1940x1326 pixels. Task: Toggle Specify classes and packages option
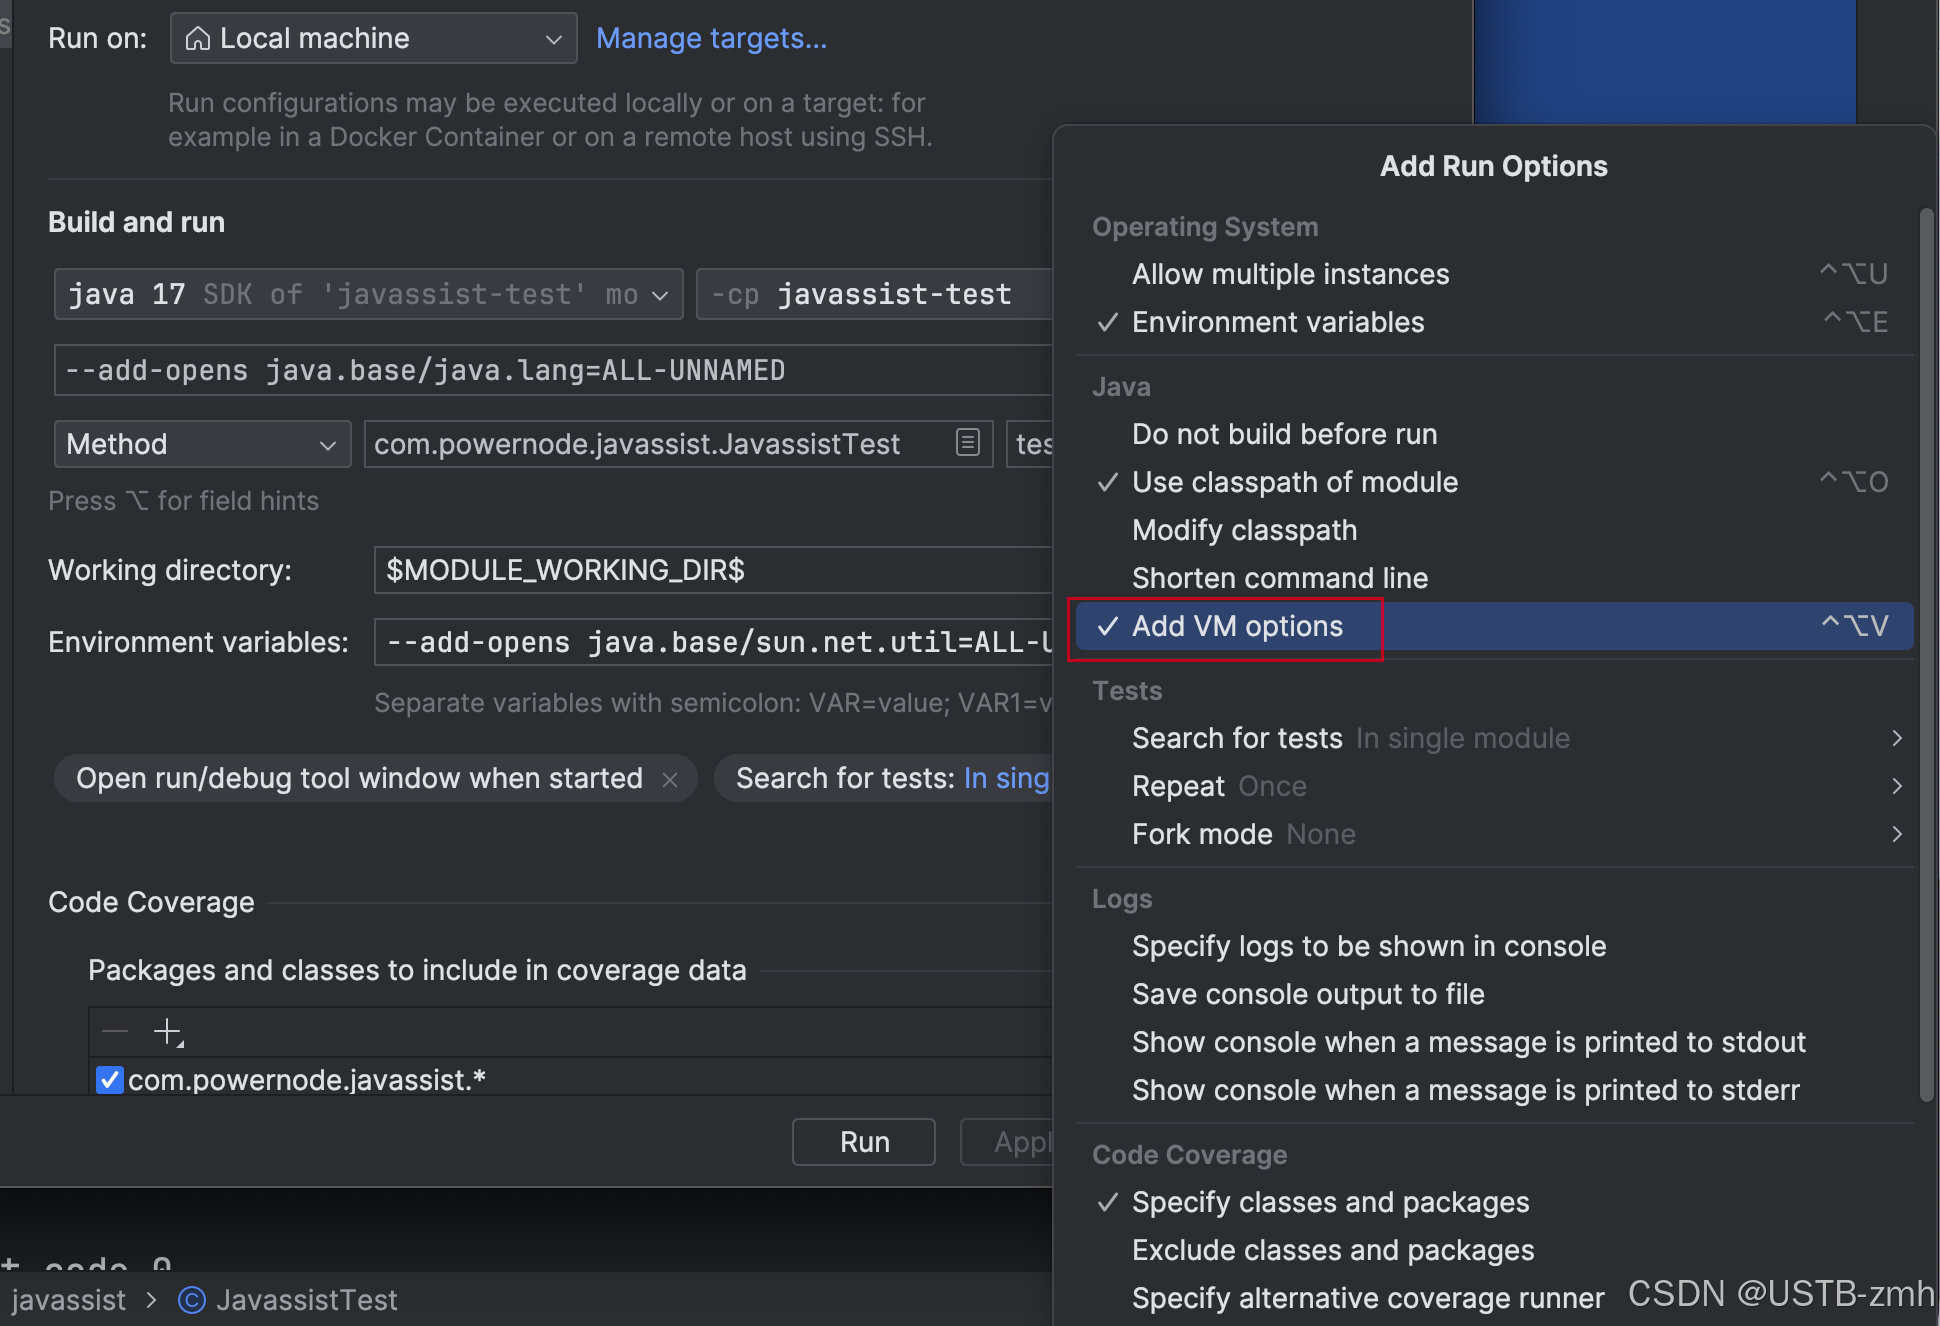pos(1495,1202)
